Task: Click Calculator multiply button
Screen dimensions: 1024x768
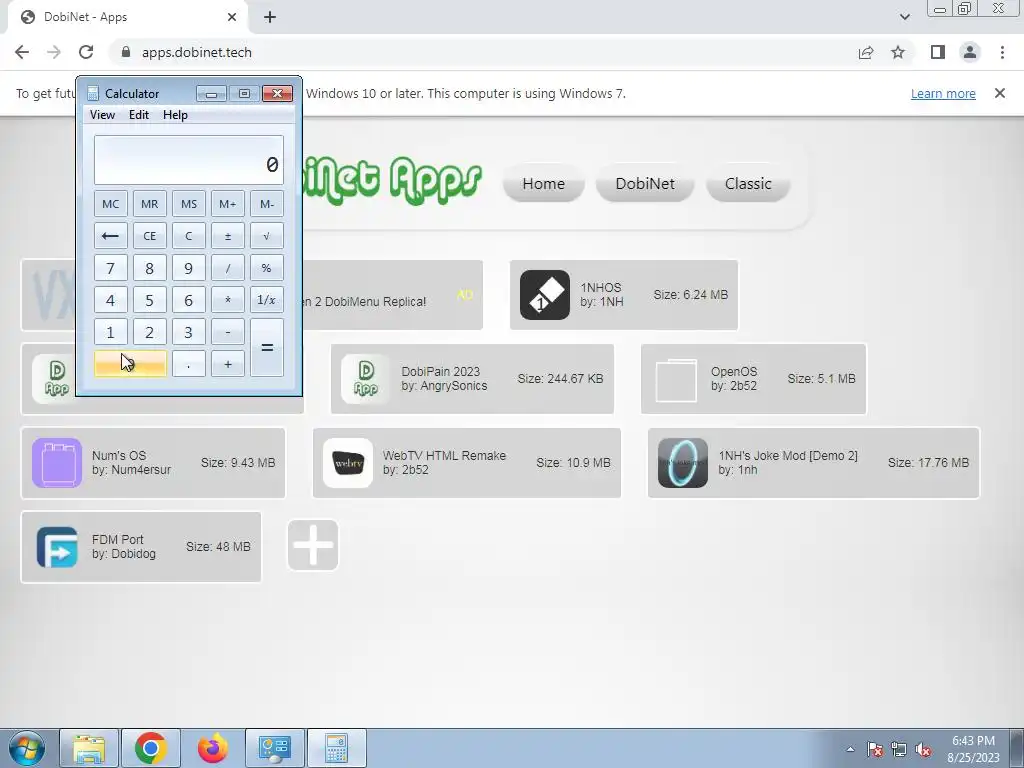Action: click(x=228, y=300)
